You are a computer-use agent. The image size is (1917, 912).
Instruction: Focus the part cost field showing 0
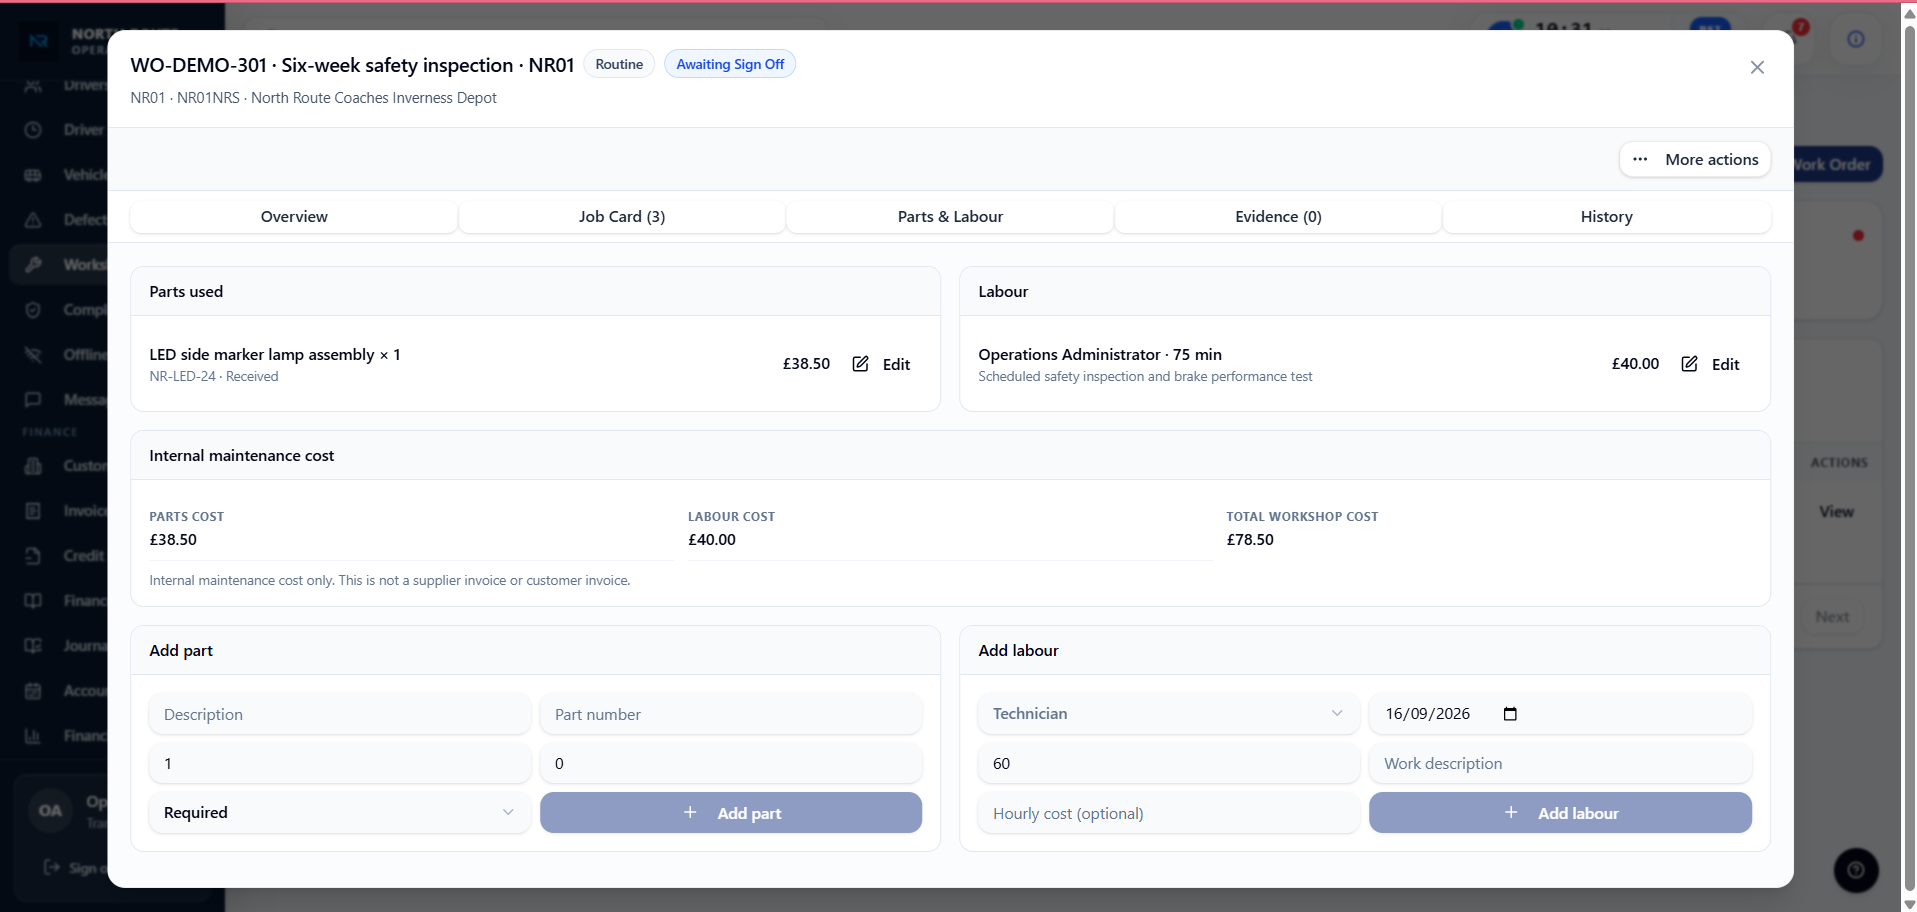[x=731, y=763]
